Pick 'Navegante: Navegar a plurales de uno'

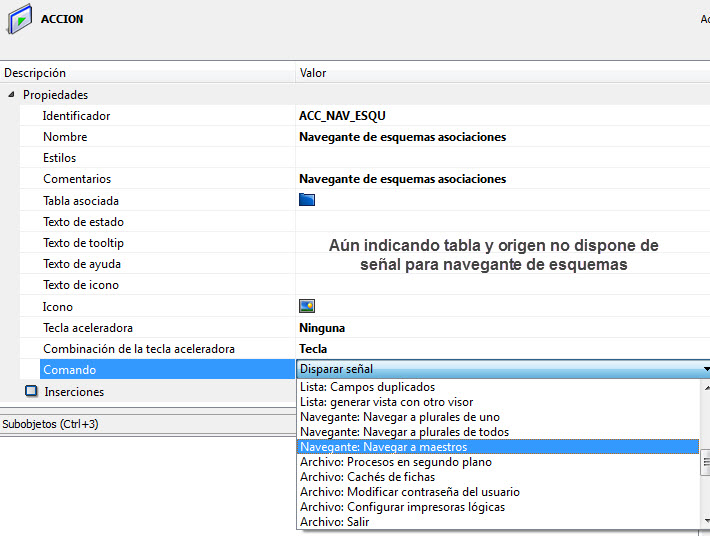400,417
